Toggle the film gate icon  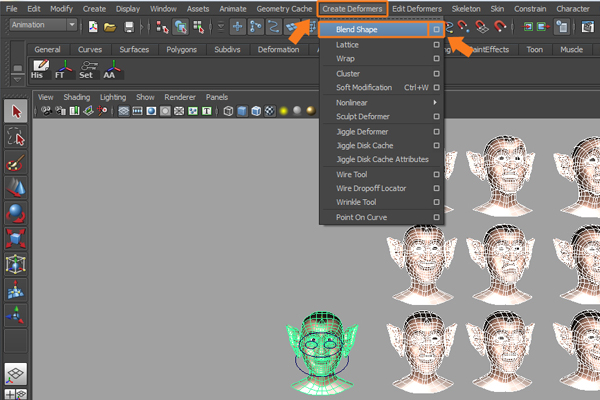click(x=137, y=111)
